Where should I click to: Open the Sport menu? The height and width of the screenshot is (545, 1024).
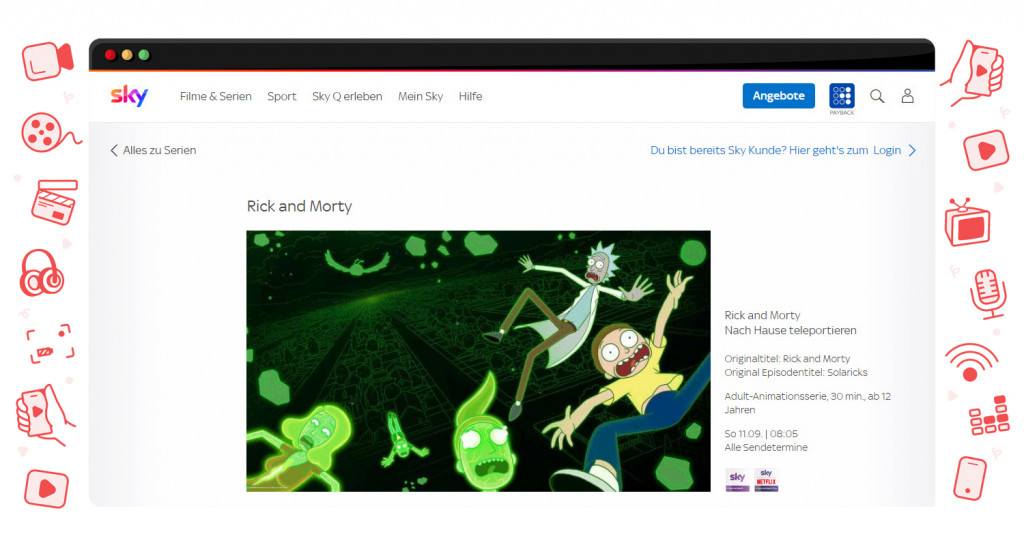coord(281,96)
